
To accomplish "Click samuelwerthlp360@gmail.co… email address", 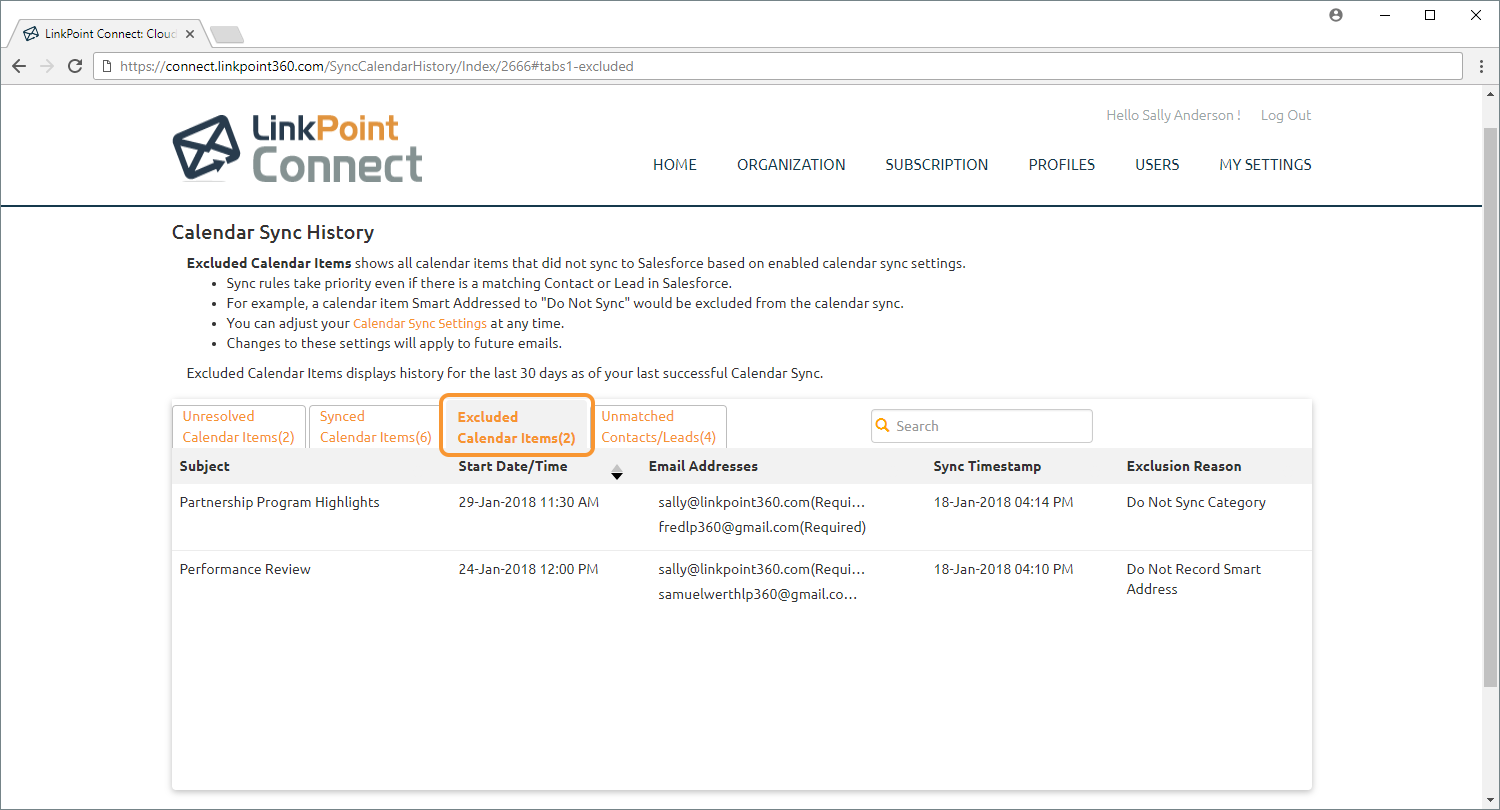I will [758, 594].
